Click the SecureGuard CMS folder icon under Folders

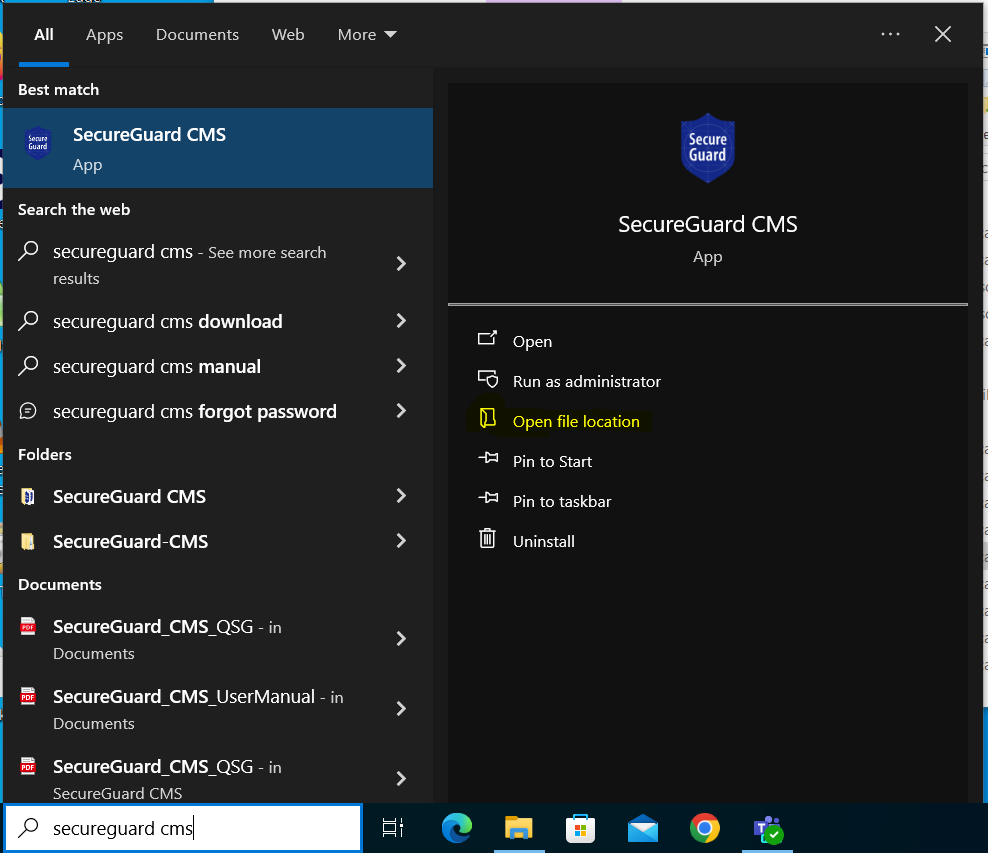pos(28,496)
